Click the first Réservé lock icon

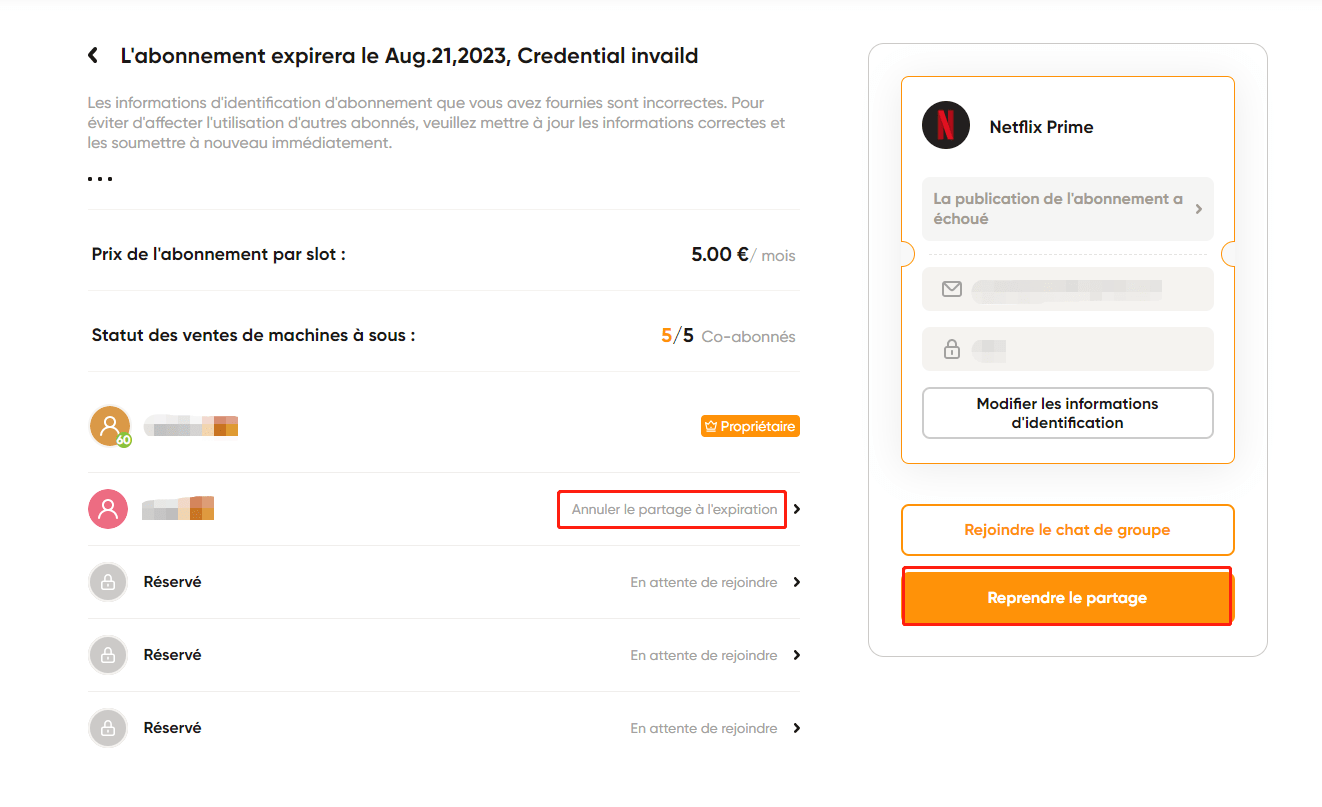(108, 582)
